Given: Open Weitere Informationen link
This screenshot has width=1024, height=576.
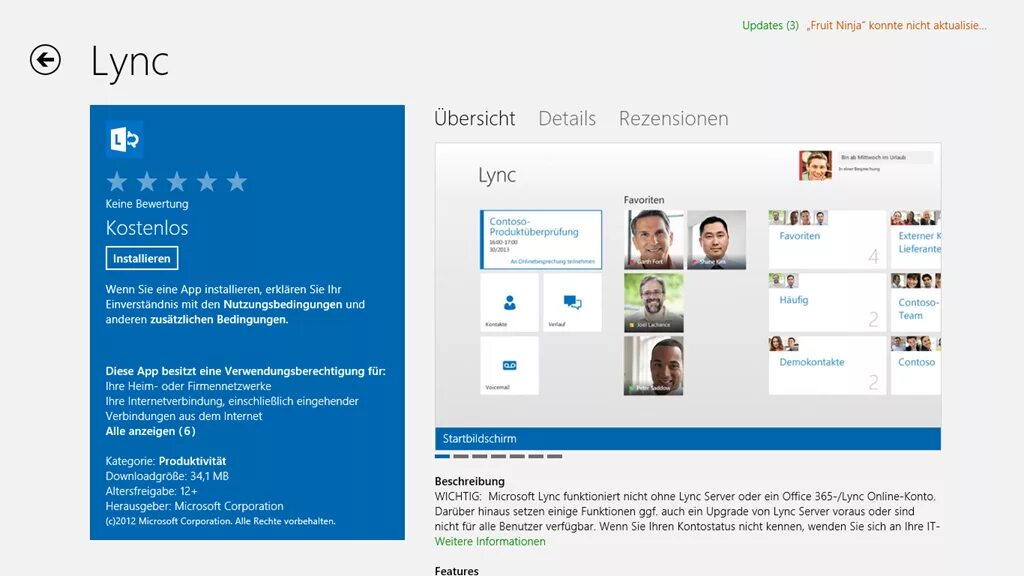Looking at the screenshot, I should click(x=490, y=541).
